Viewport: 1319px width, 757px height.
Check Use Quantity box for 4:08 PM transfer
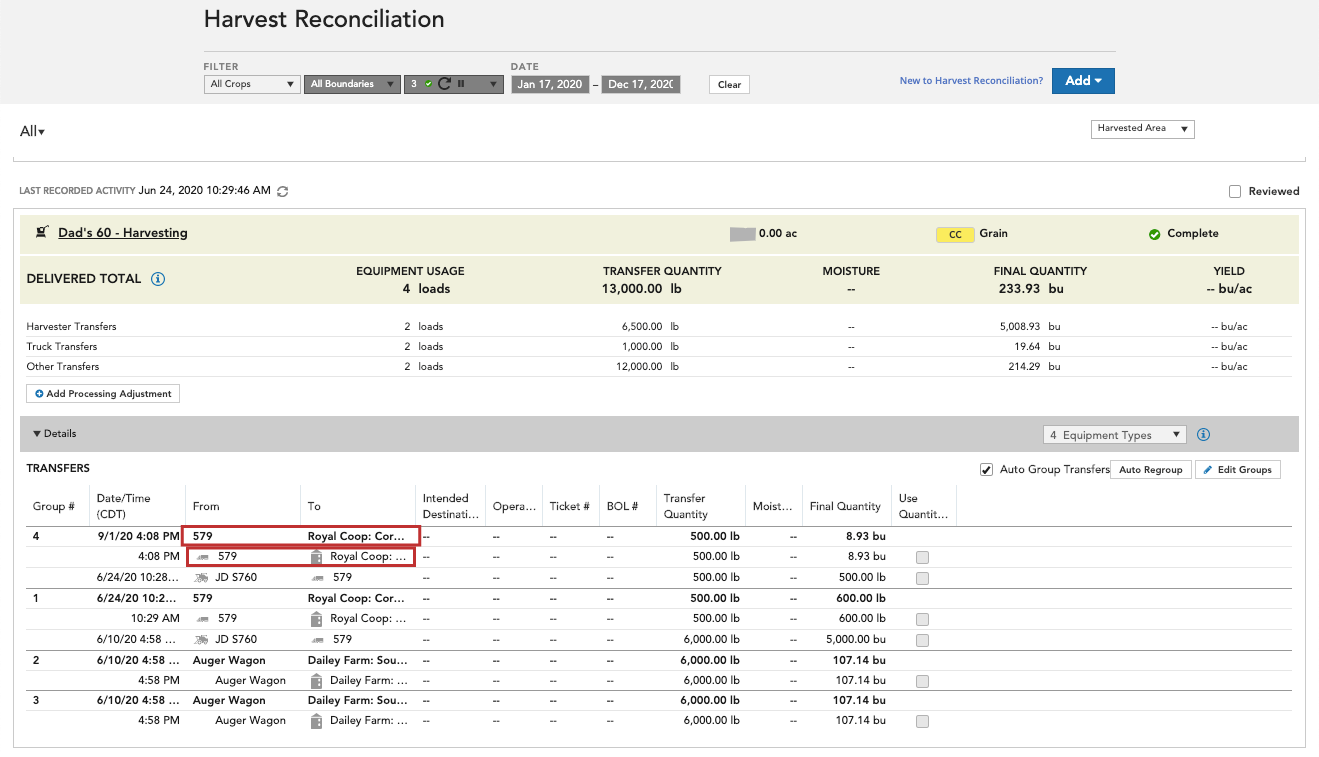[x=922, y=557]
